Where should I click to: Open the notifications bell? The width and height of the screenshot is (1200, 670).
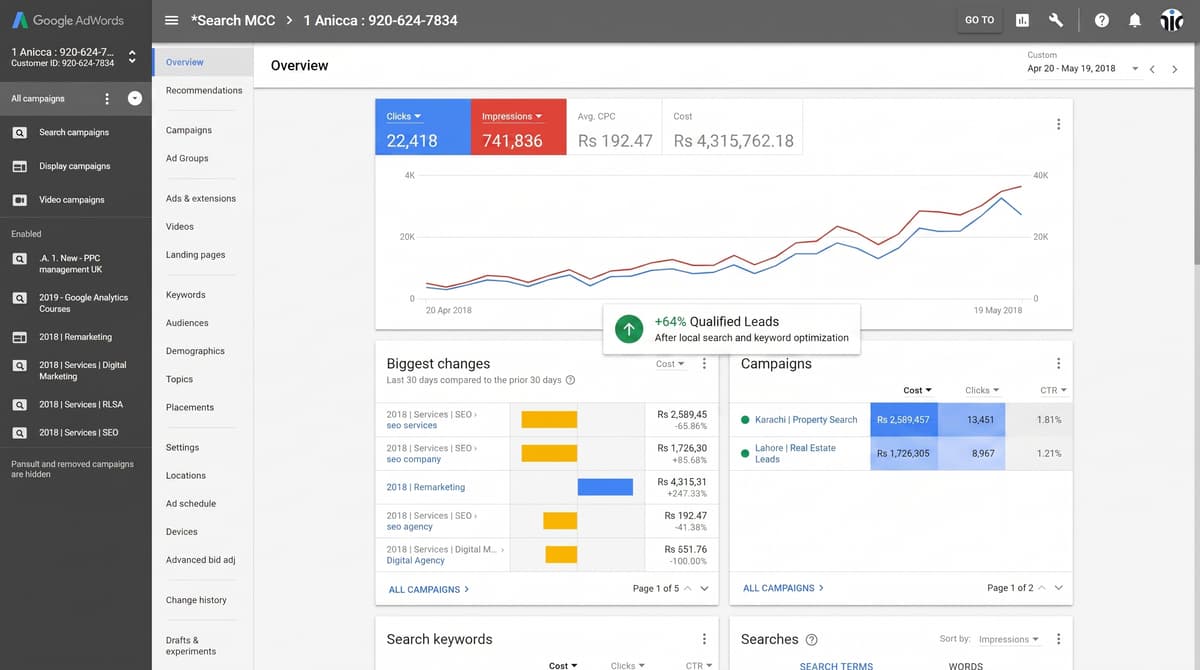point(1134,20)
